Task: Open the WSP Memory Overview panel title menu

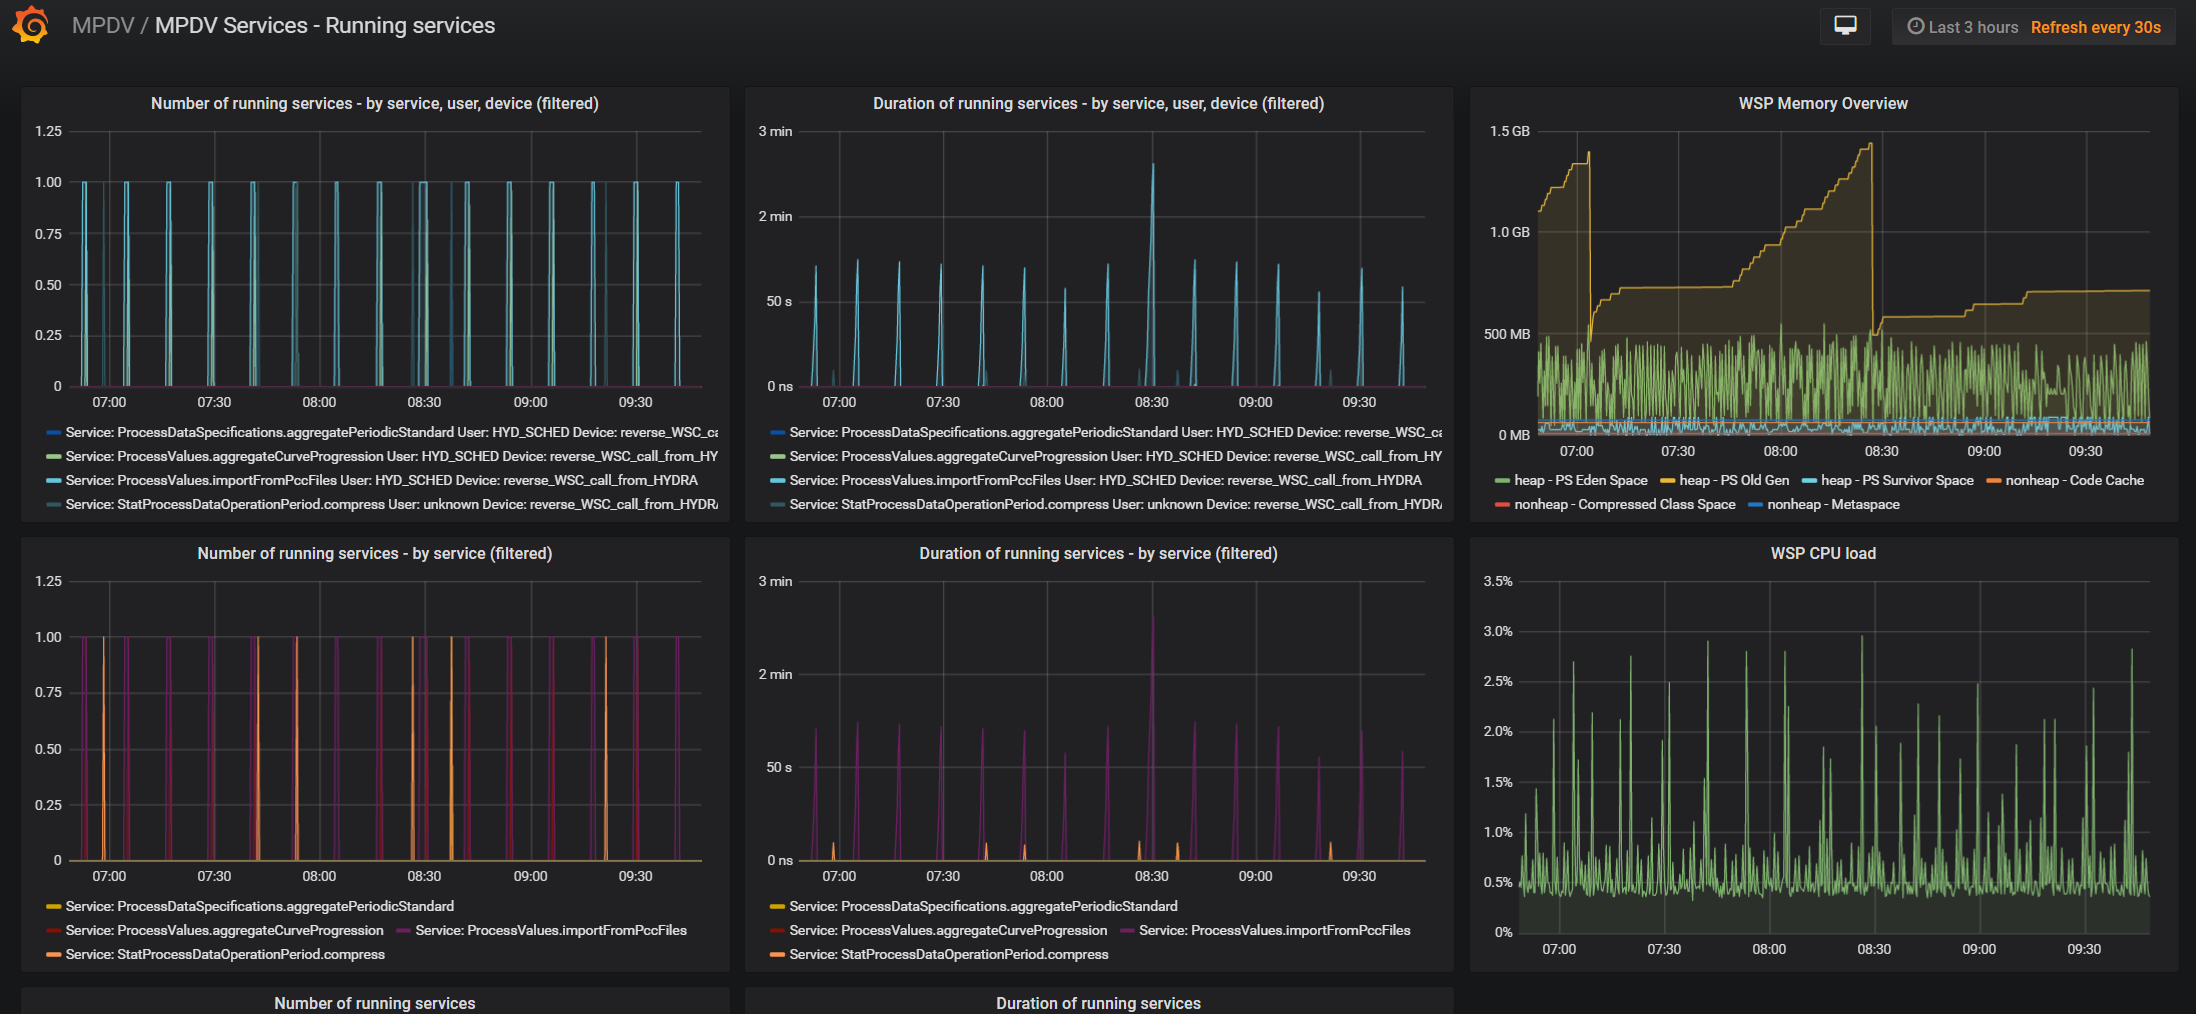Action: [1822, 103]
